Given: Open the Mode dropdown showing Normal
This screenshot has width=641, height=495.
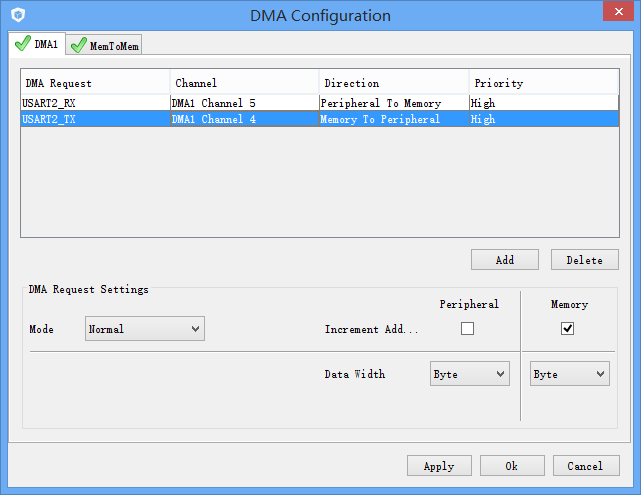Looking at the screenshot, I should coord(144,329).
